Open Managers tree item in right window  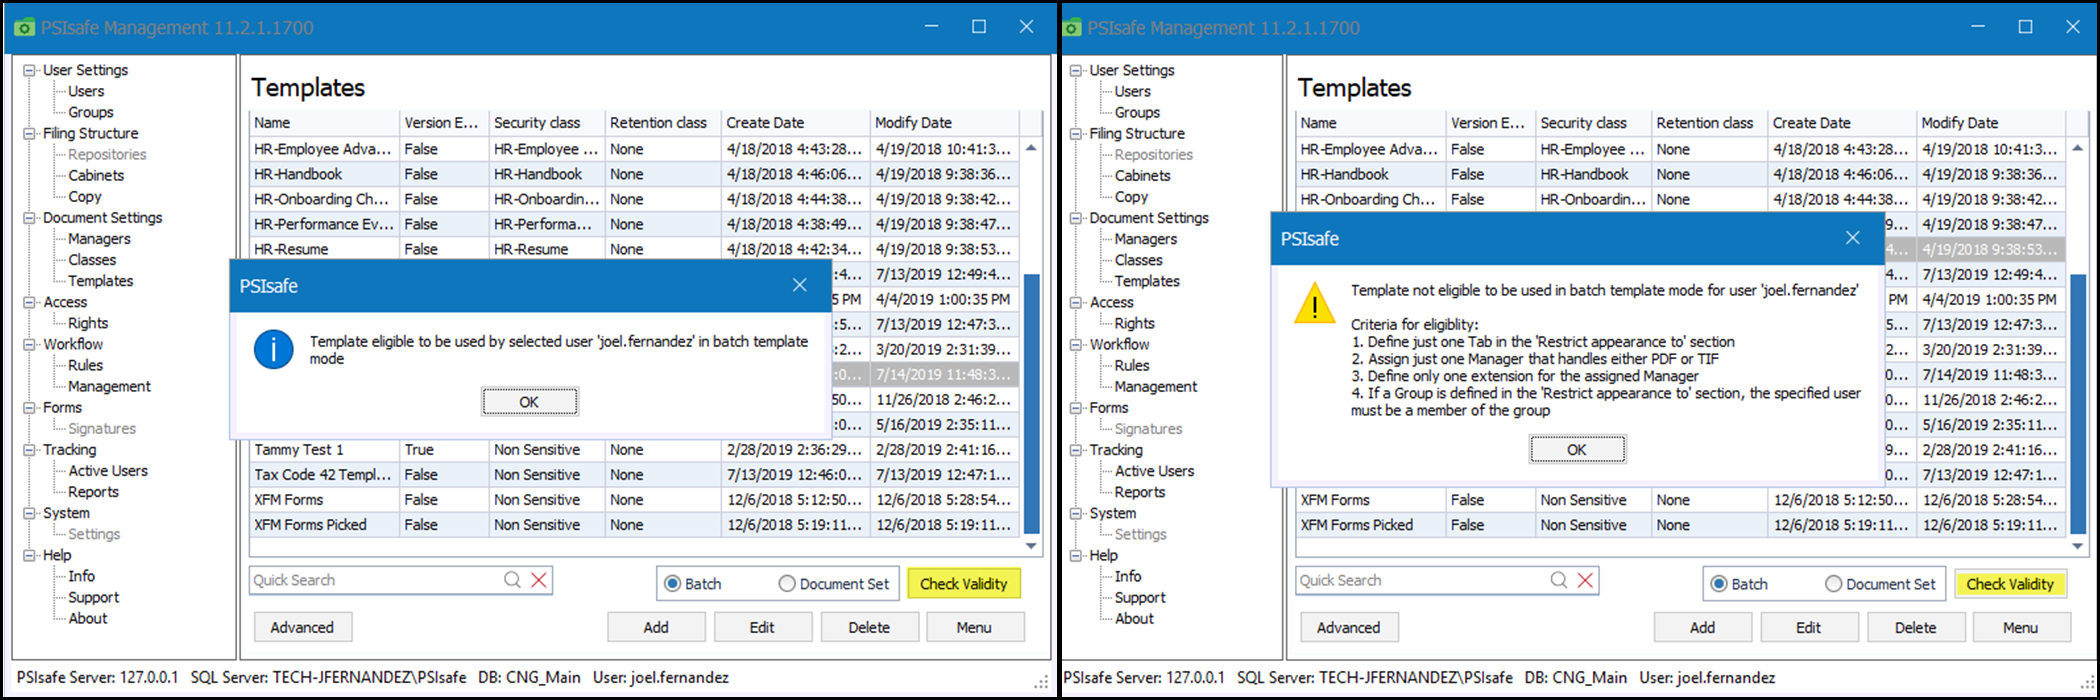click(x=1146, y=239)
